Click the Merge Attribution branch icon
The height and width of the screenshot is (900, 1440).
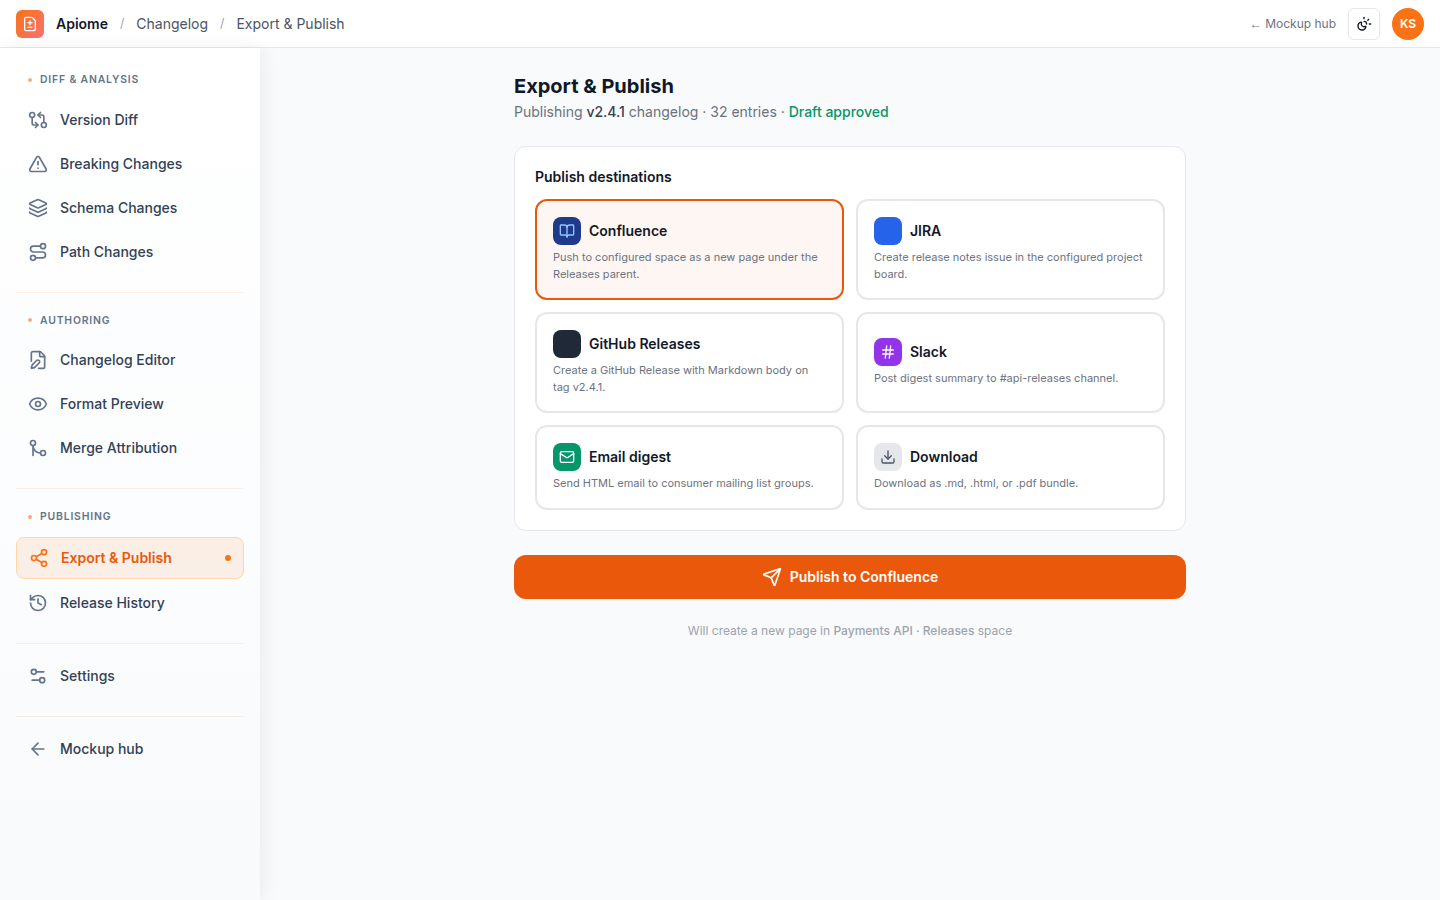38,448
